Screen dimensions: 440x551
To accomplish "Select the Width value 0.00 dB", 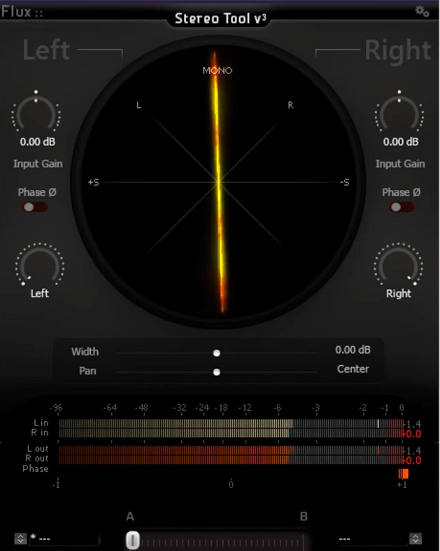I will (352, 350).
